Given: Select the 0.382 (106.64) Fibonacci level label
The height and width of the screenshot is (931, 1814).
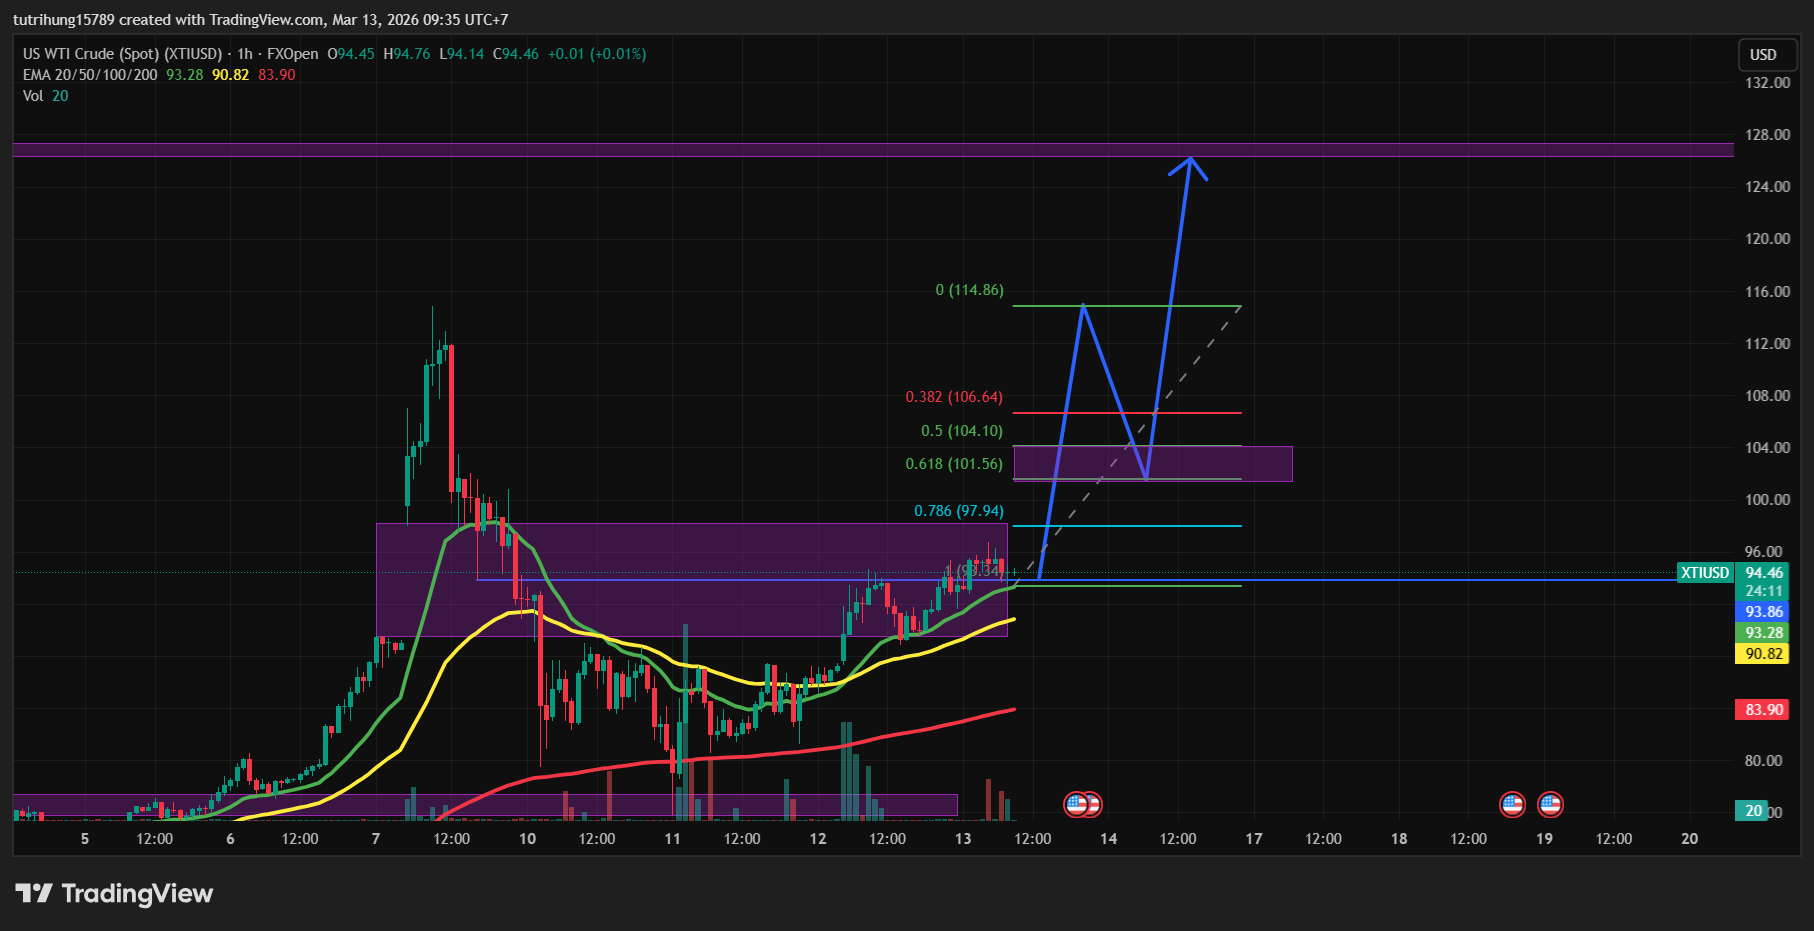Looking at the screenshot, I should [953, 397].
